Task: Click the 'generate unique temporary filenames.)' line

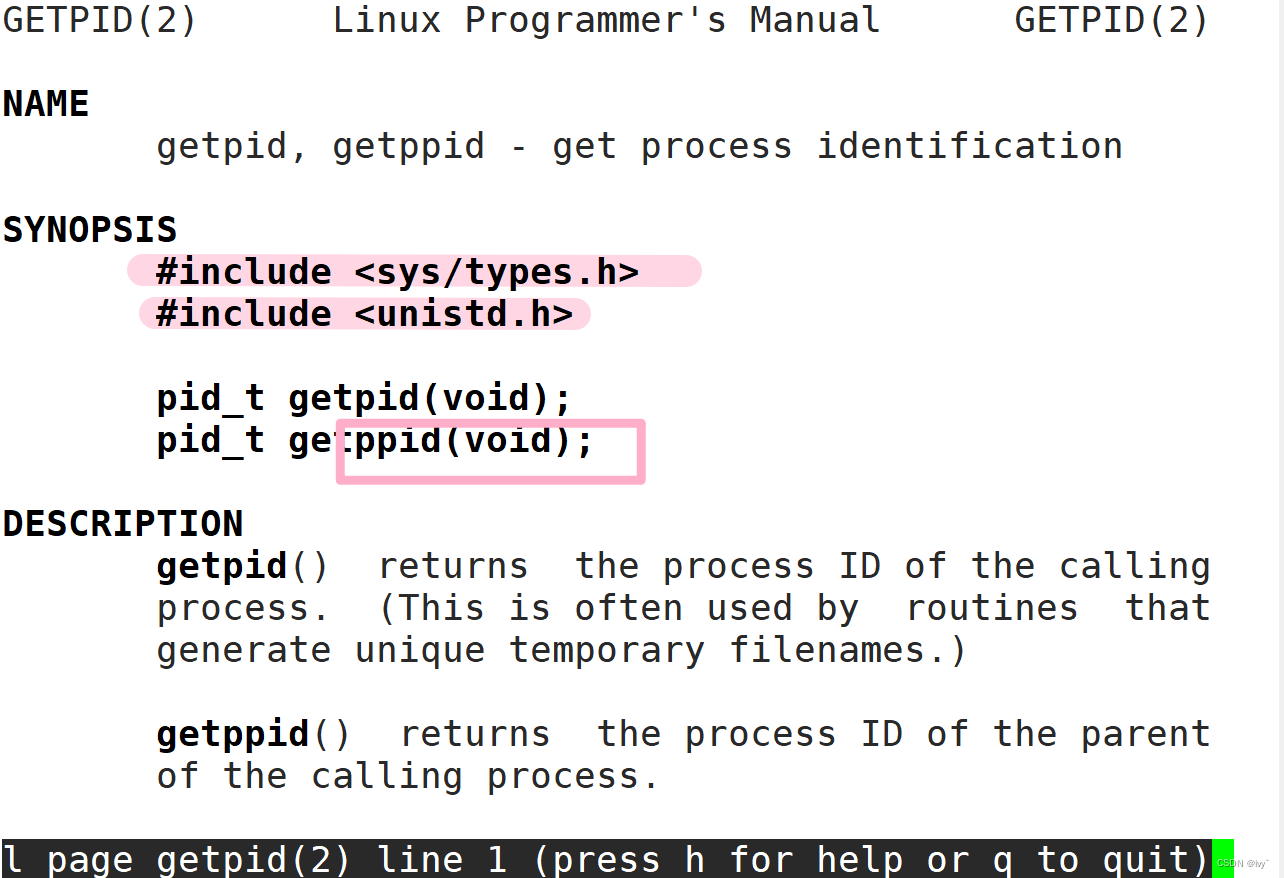Action: tap(562, 651)
